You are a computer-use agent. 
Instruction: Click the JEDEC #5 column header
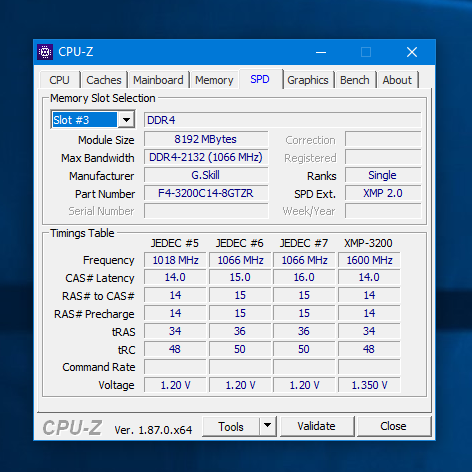coord(175,243)
